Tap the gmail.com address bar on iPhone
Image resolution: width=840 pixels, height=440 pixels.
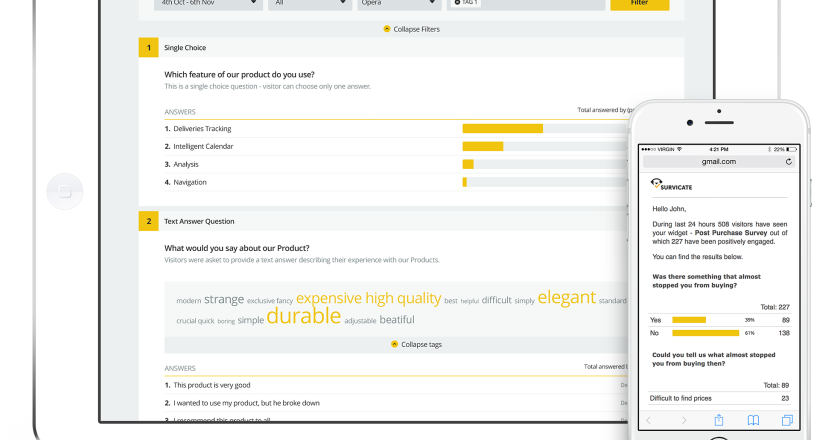[x=718, y=162]
